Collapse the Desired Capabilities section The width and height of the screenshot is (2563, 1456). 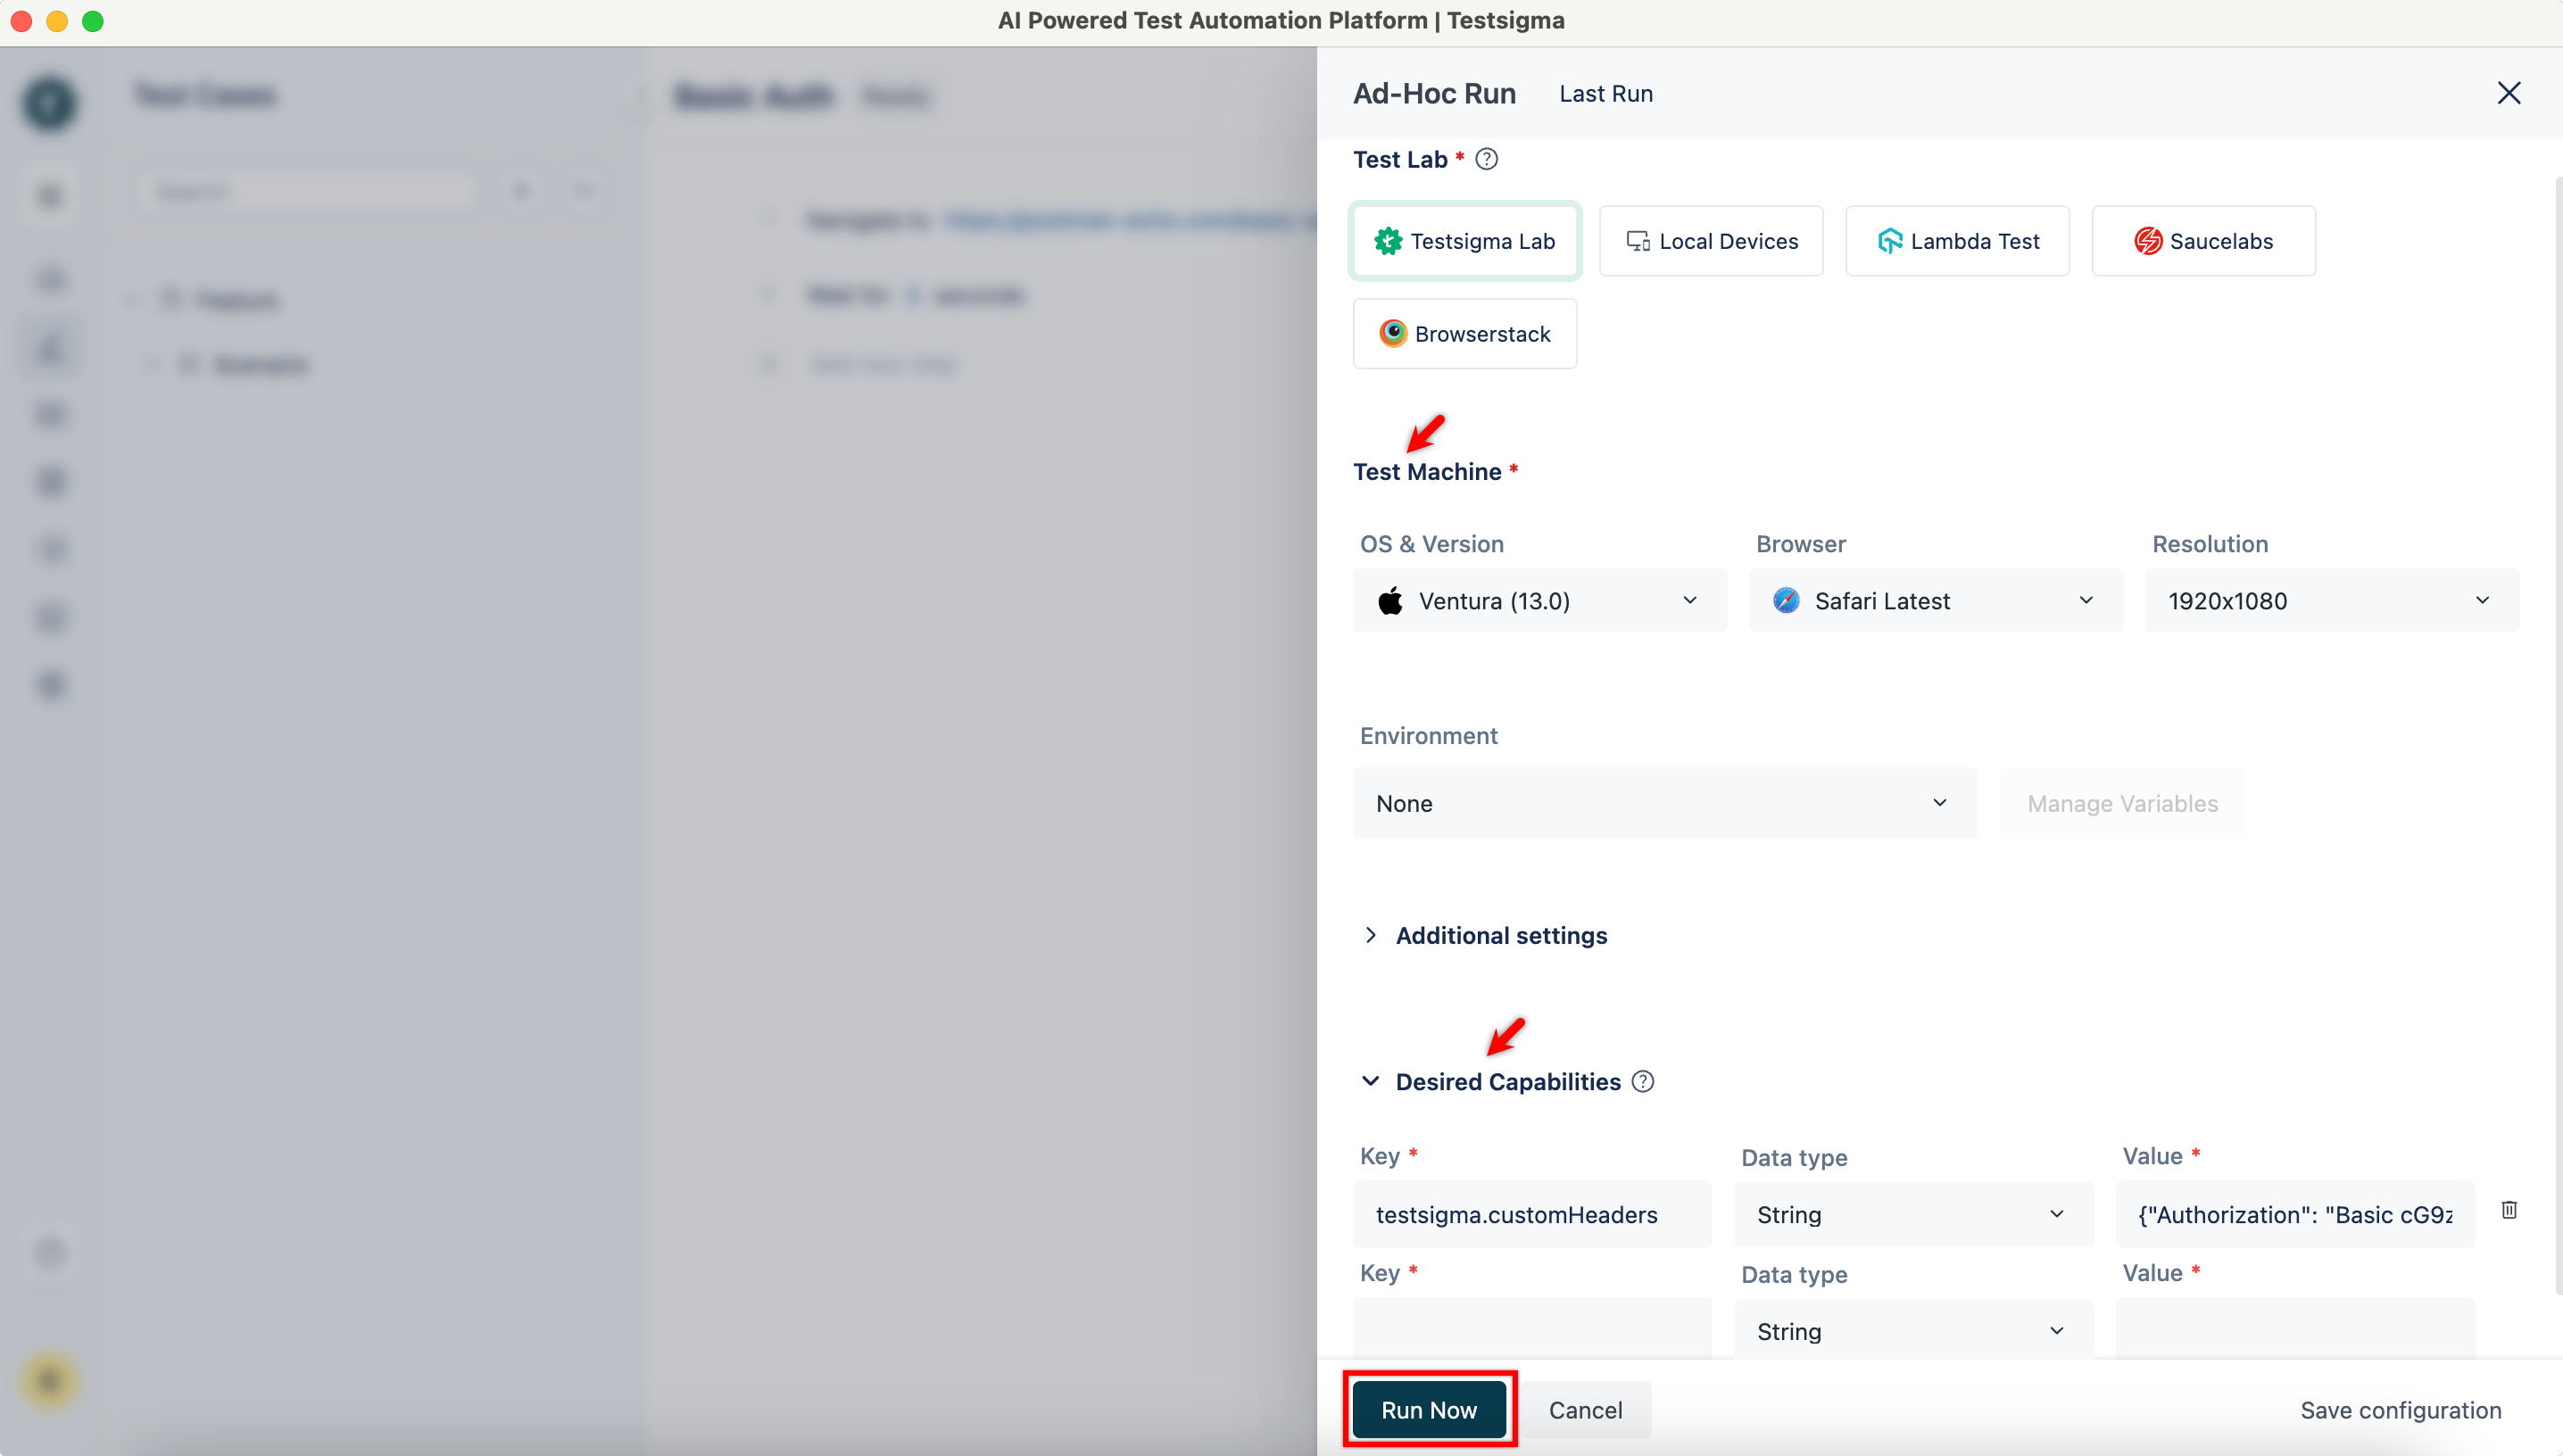tap(1371, 1081)
